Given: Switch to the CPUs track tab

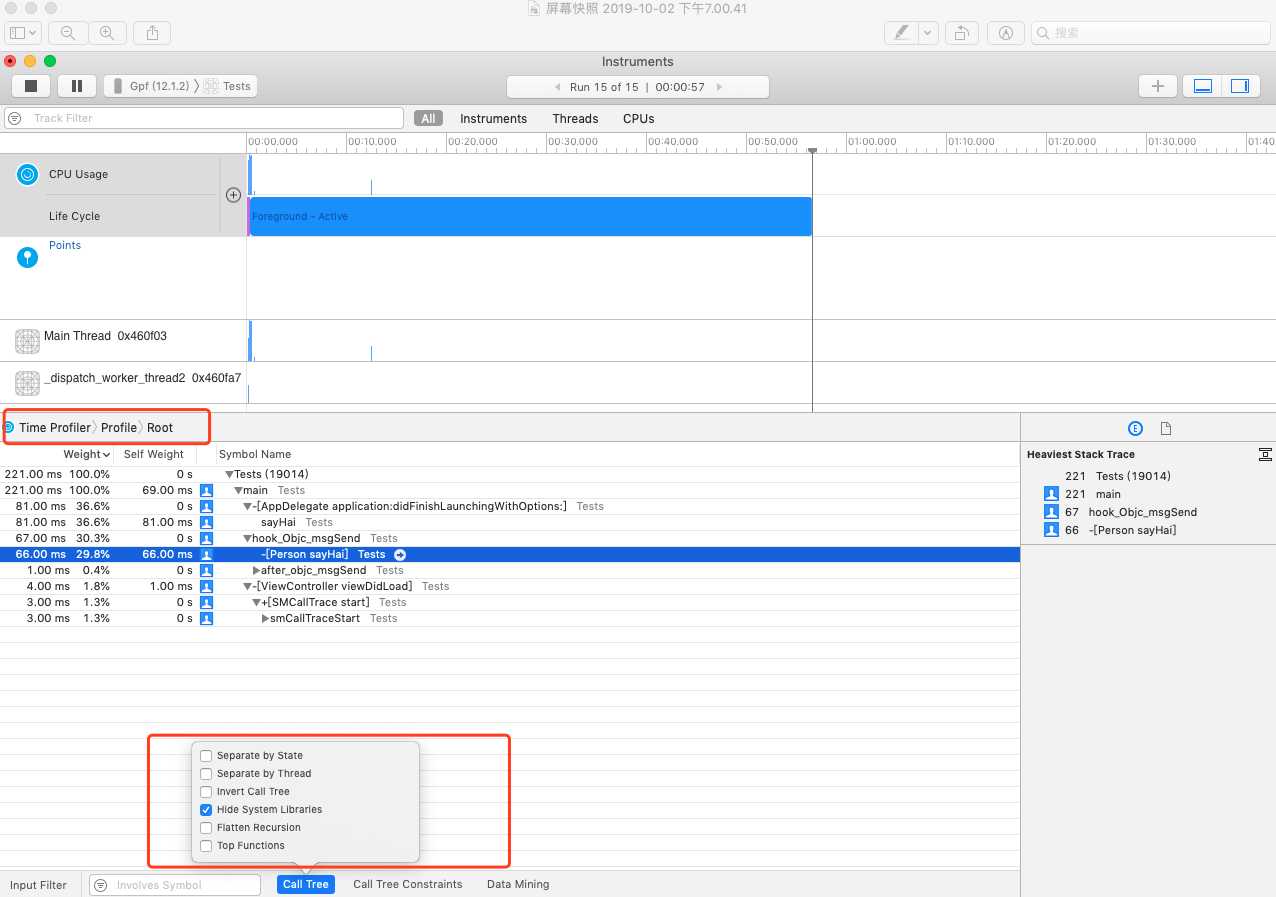Looking at the screenshot, I should pyautogui.click(x=638, y=118).
